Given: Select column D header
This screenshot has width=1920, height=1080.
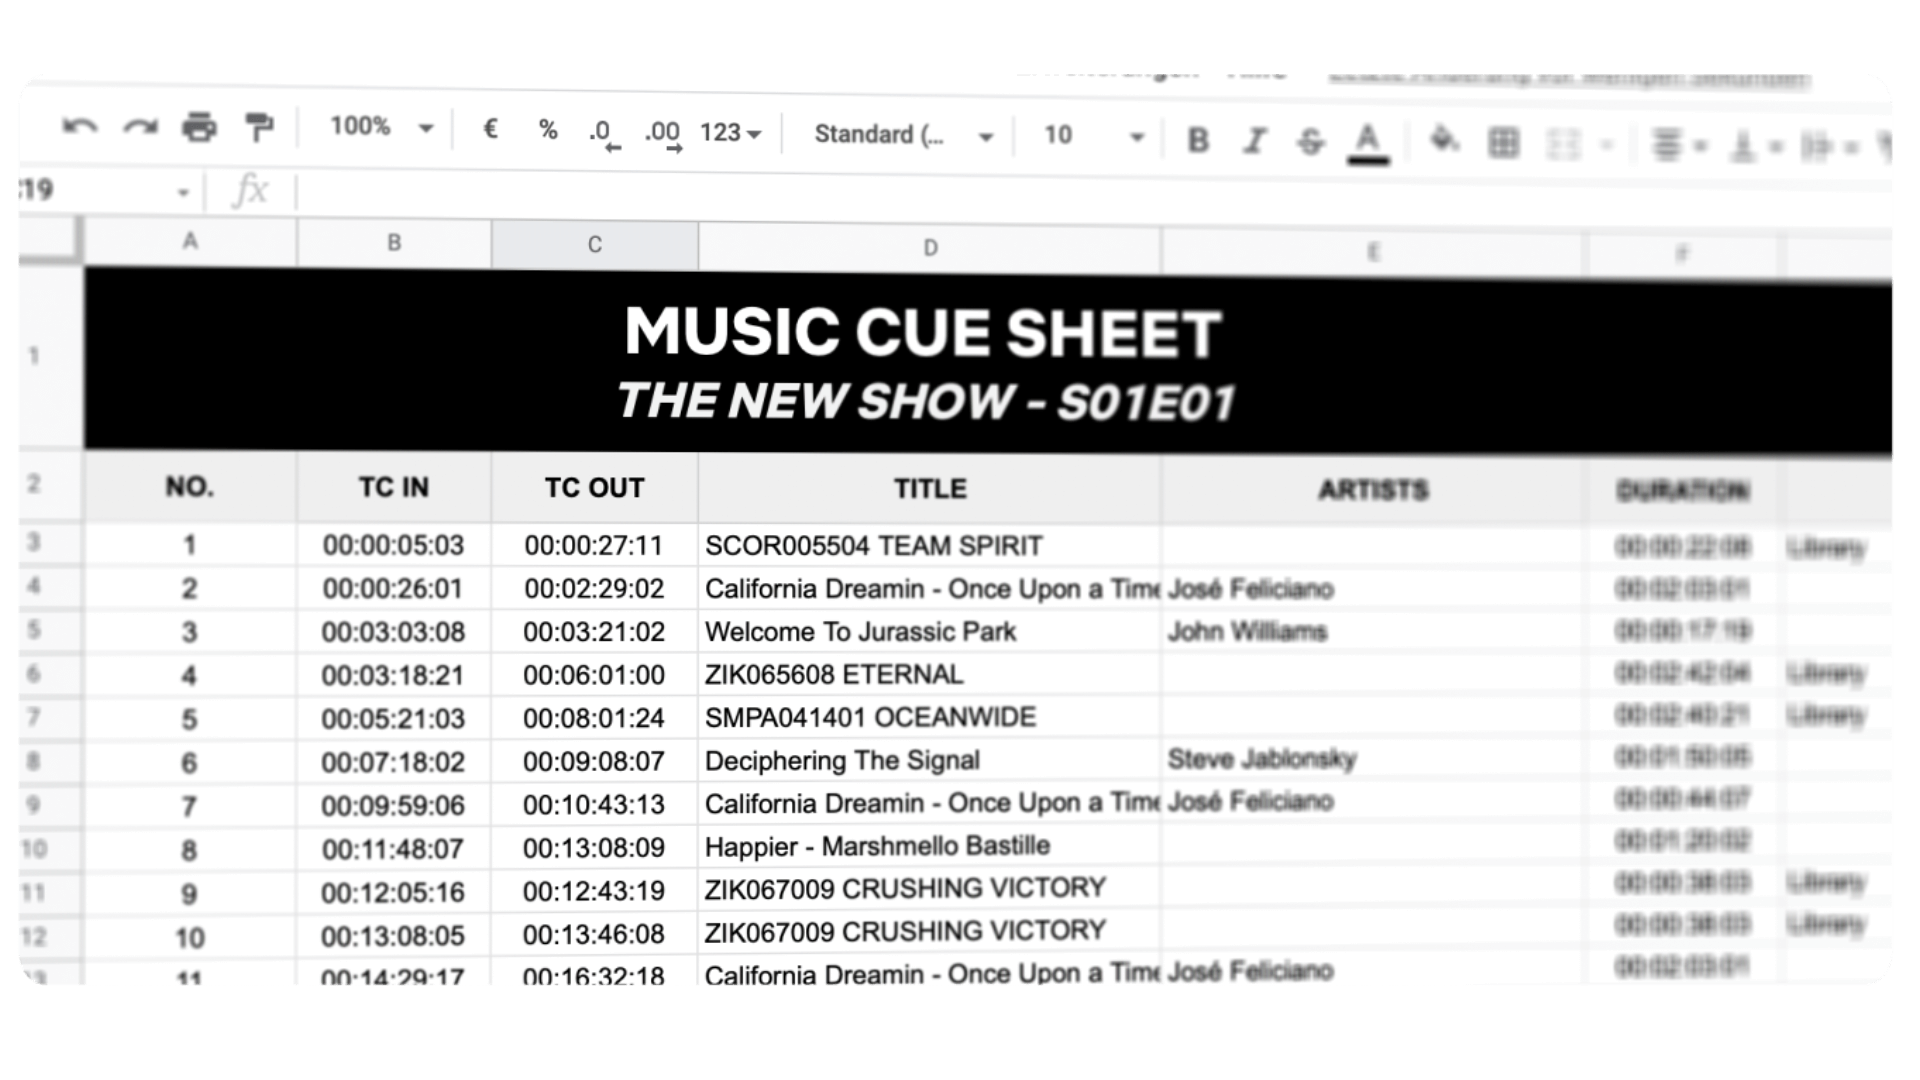Looking at the screenshot, I should tap(930, 248).
